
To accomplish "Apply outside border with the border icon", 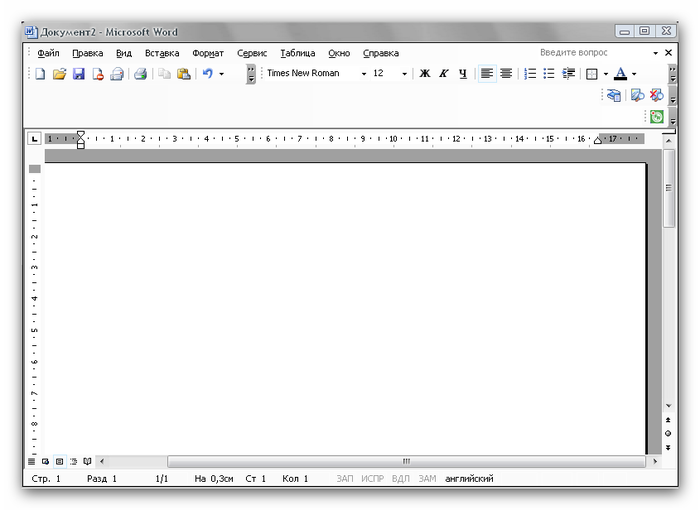I will point(592,74).
